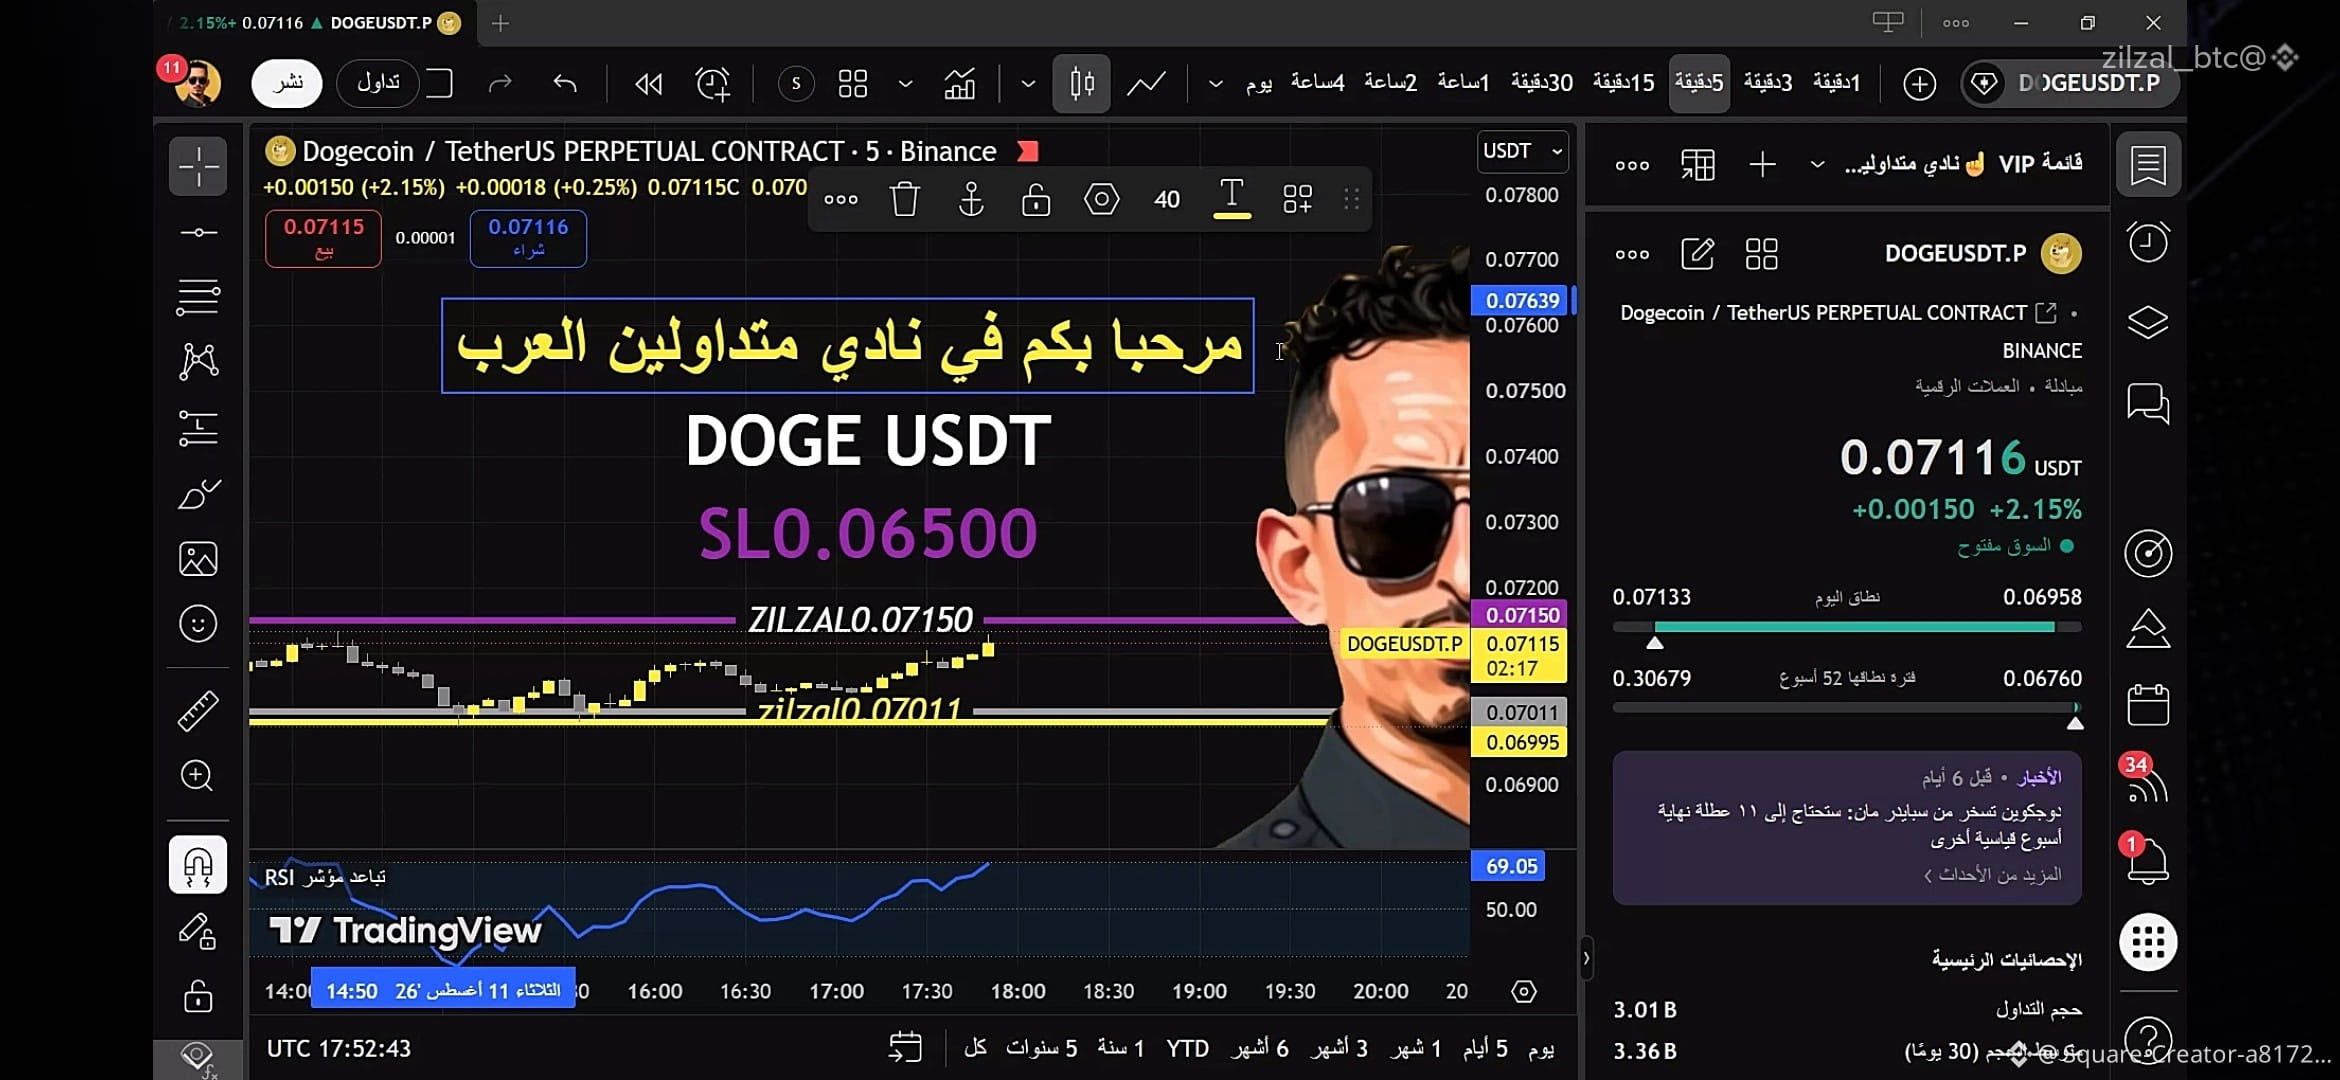Switch to the 4ساعة timeframe
This screenshot has height=1080, width=2340.
click(1317, 83)
